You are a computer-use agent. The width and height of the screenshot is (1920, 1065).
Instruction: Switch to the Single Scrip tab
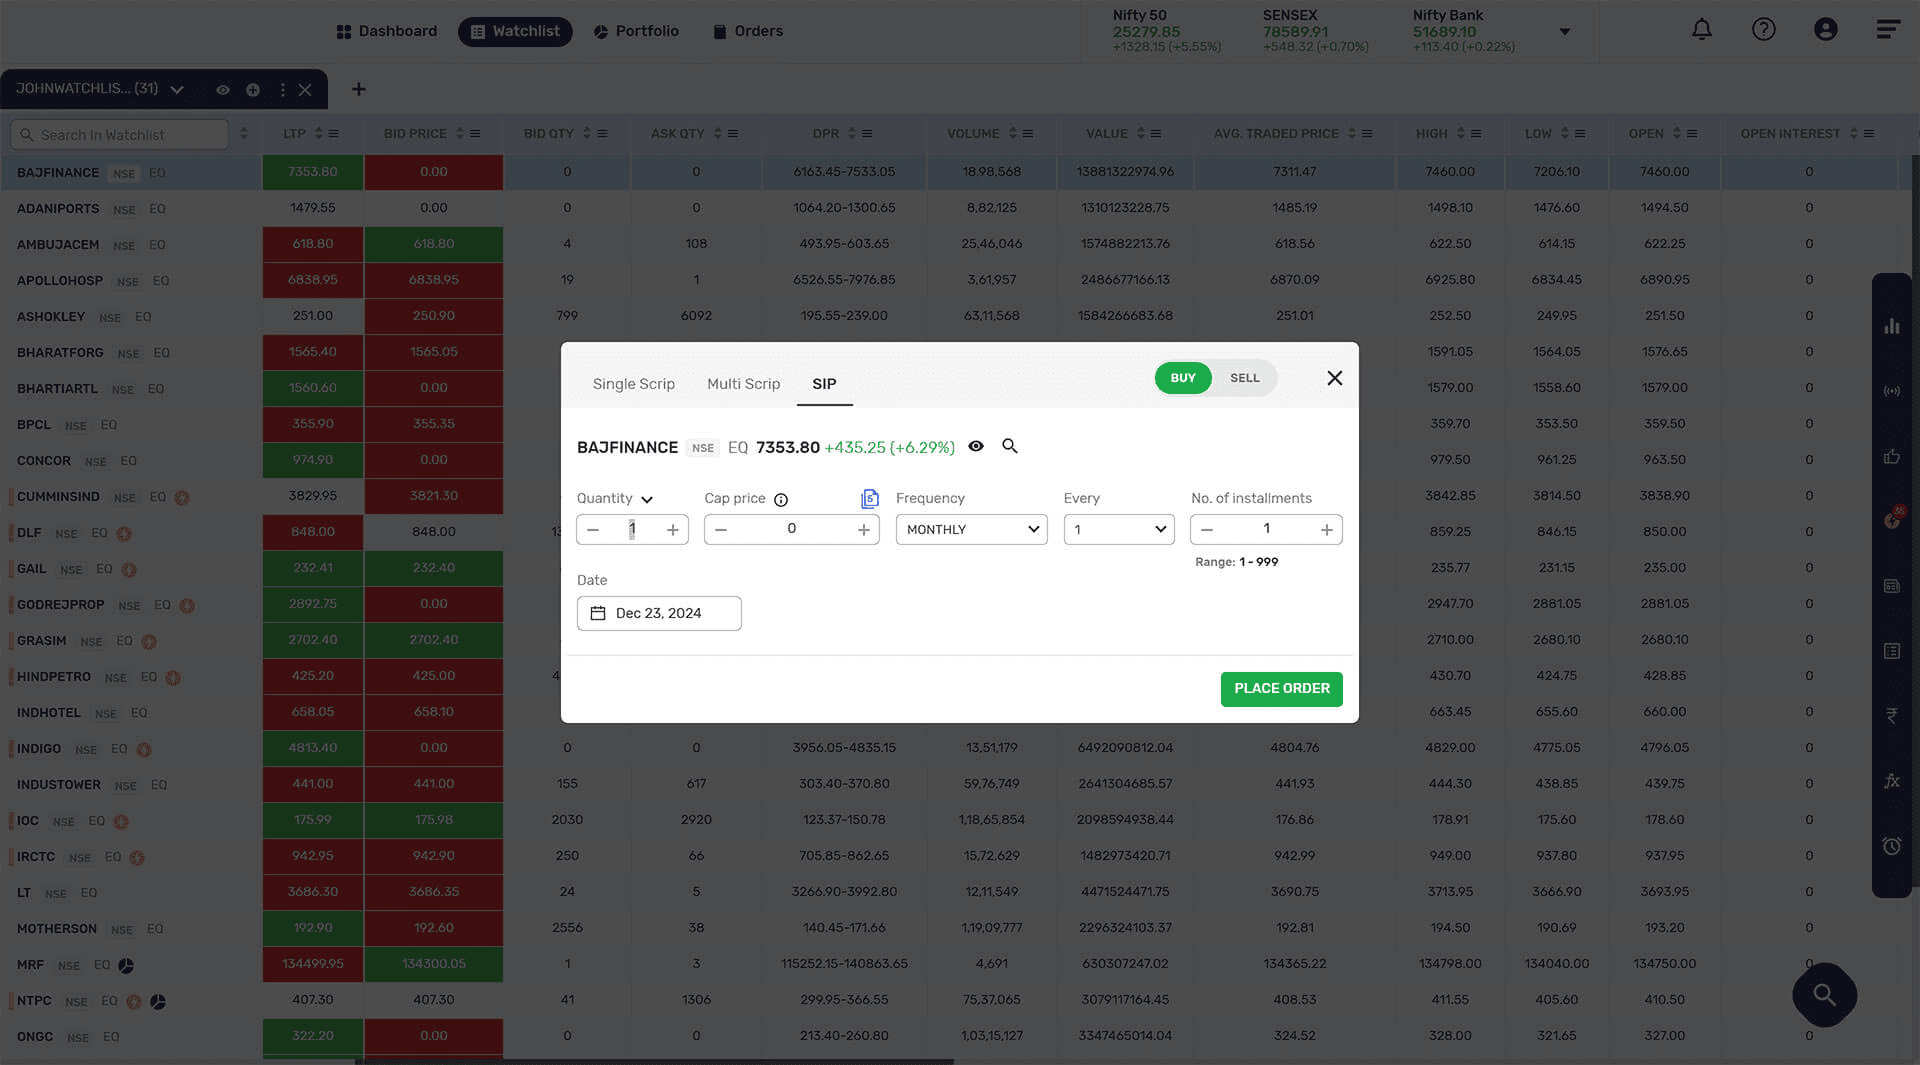click(x=633, y=384)
